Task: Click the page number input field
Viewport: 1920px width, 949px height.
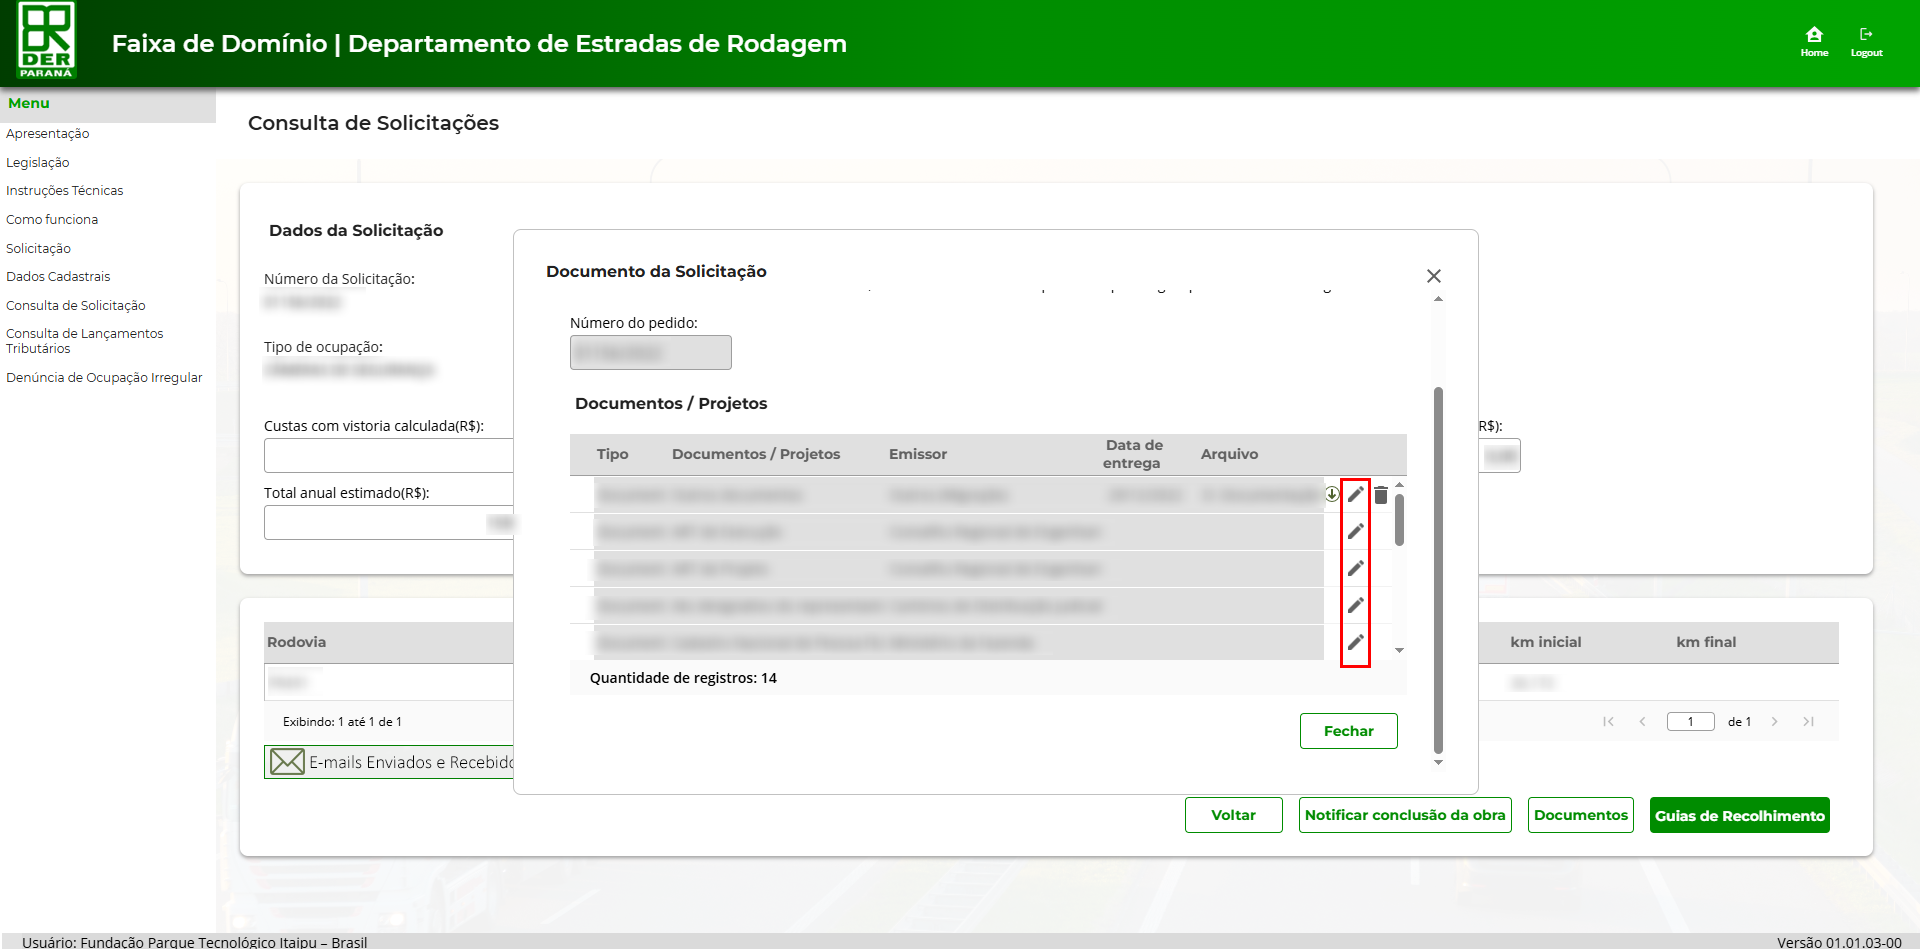Action: 1690,722
